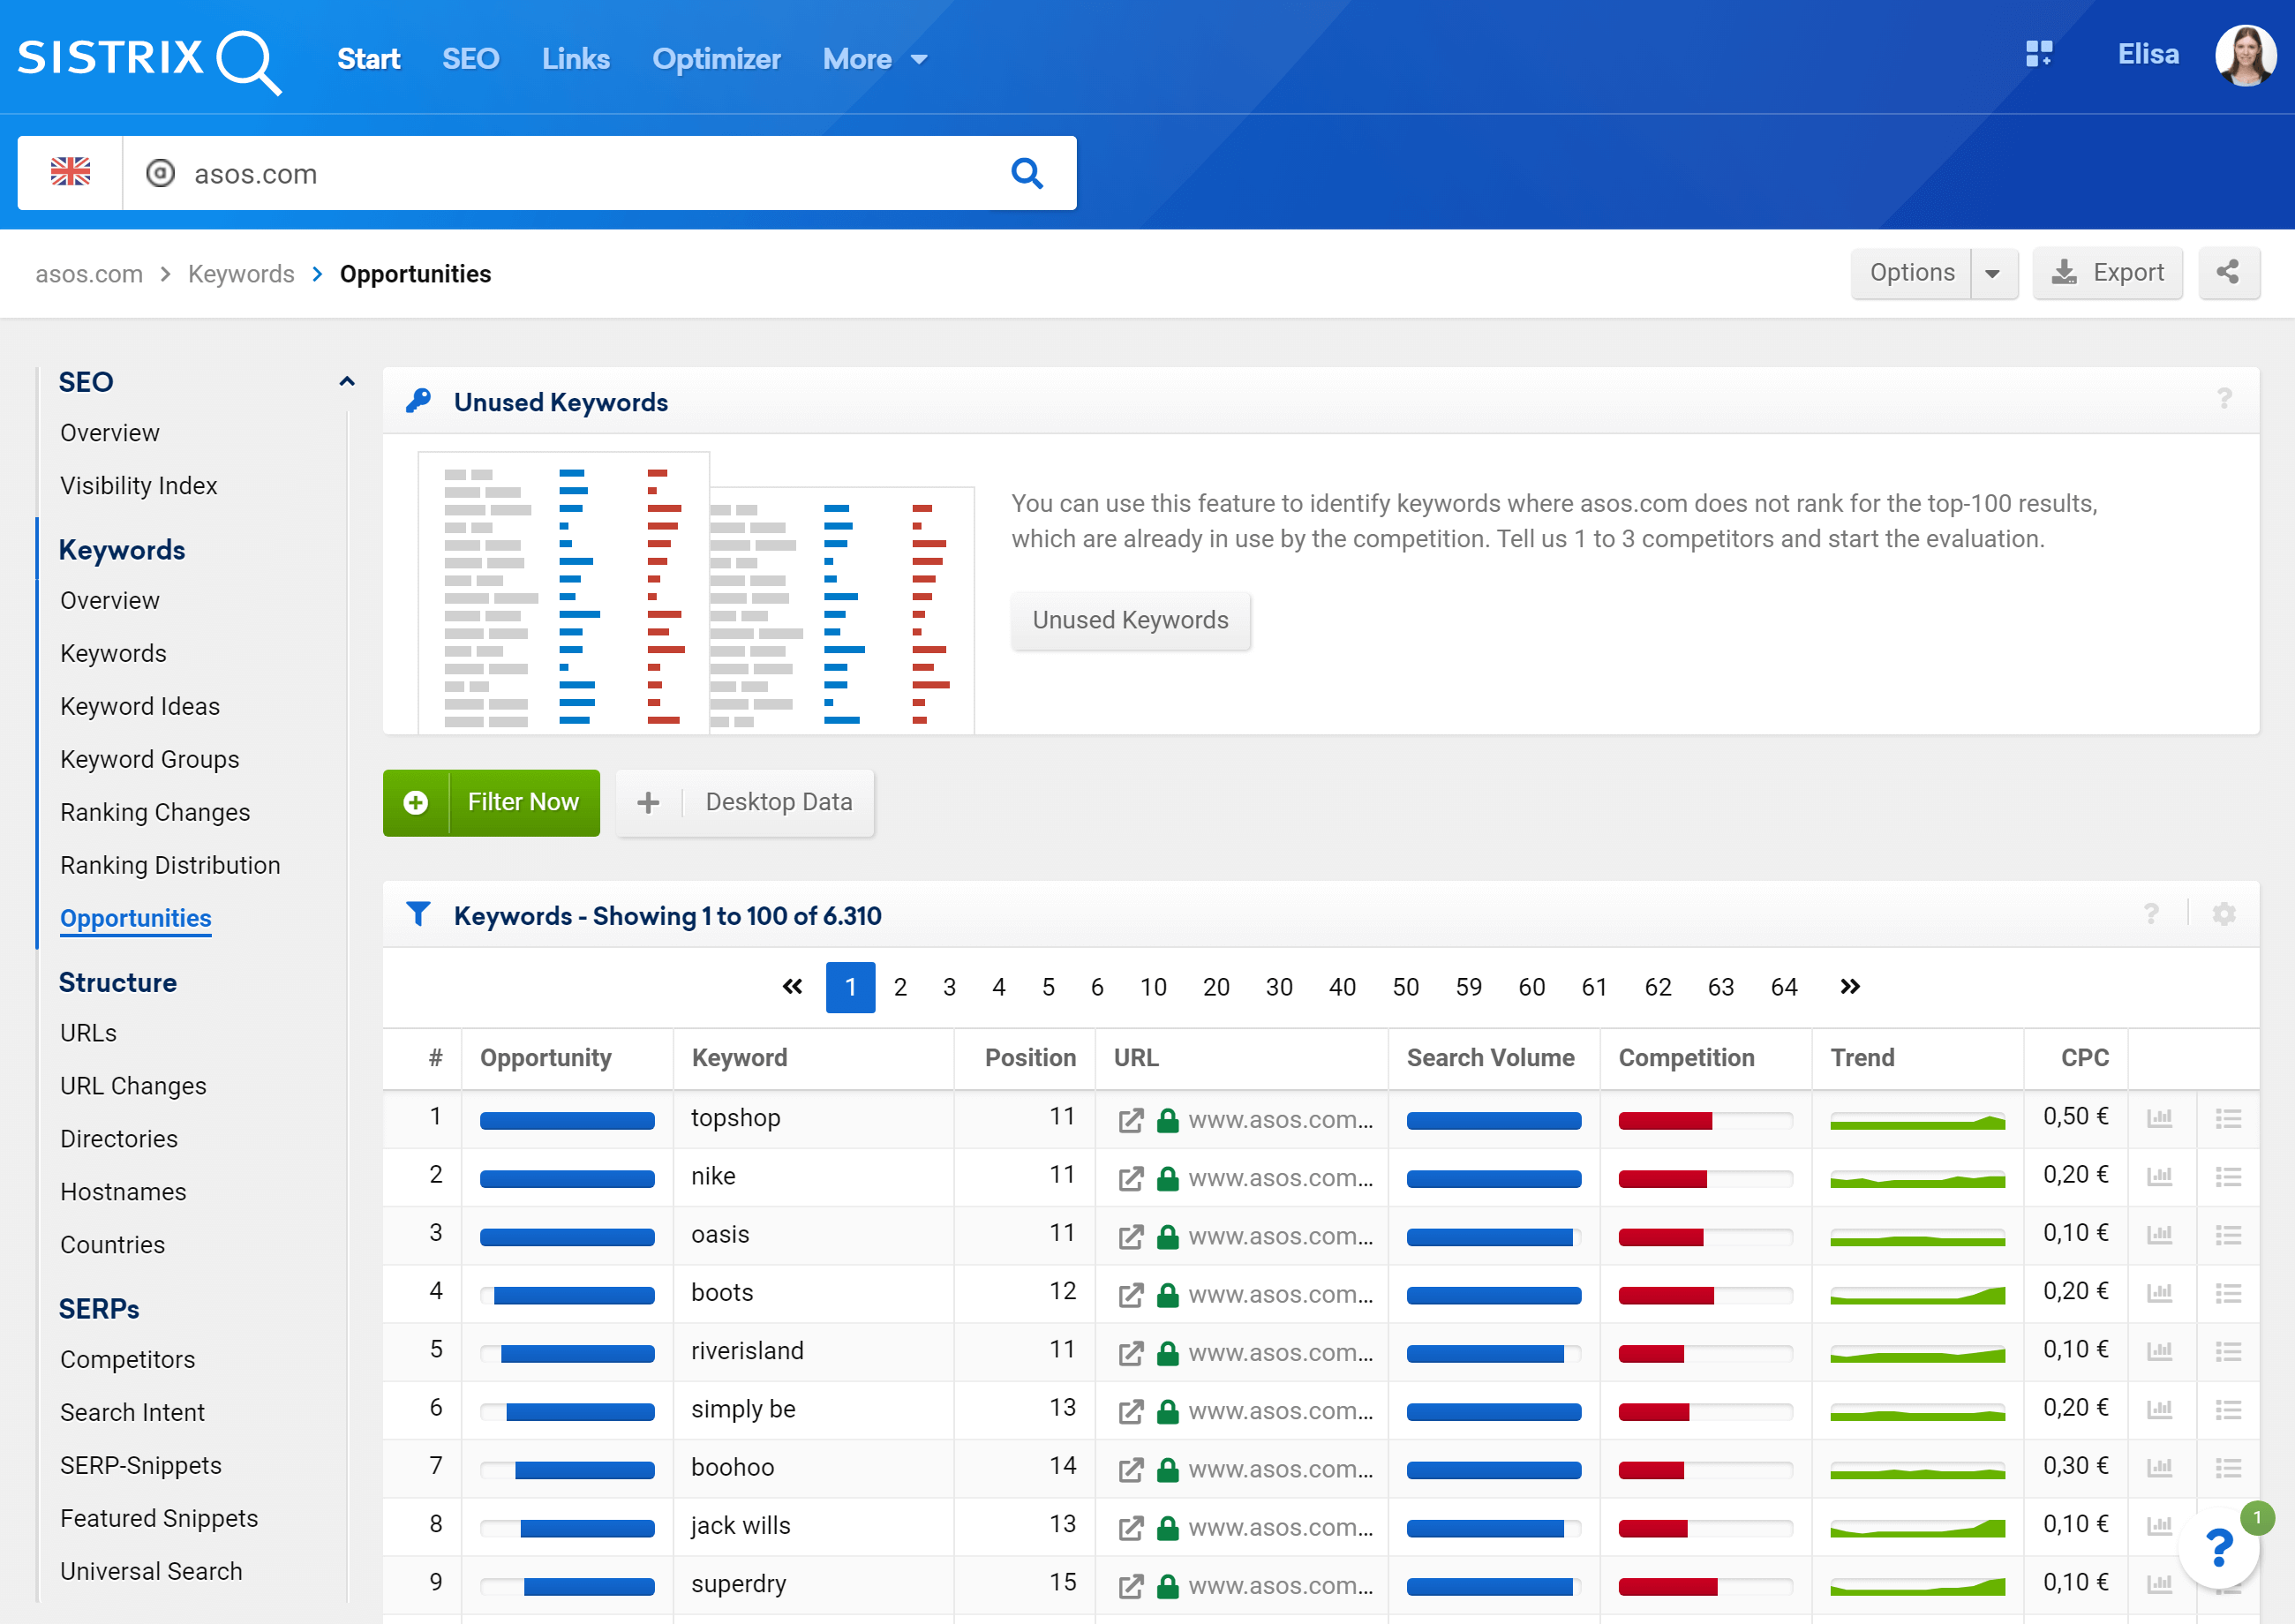
Task: Open the share icon next to Export
Action: coord(2228,272)
